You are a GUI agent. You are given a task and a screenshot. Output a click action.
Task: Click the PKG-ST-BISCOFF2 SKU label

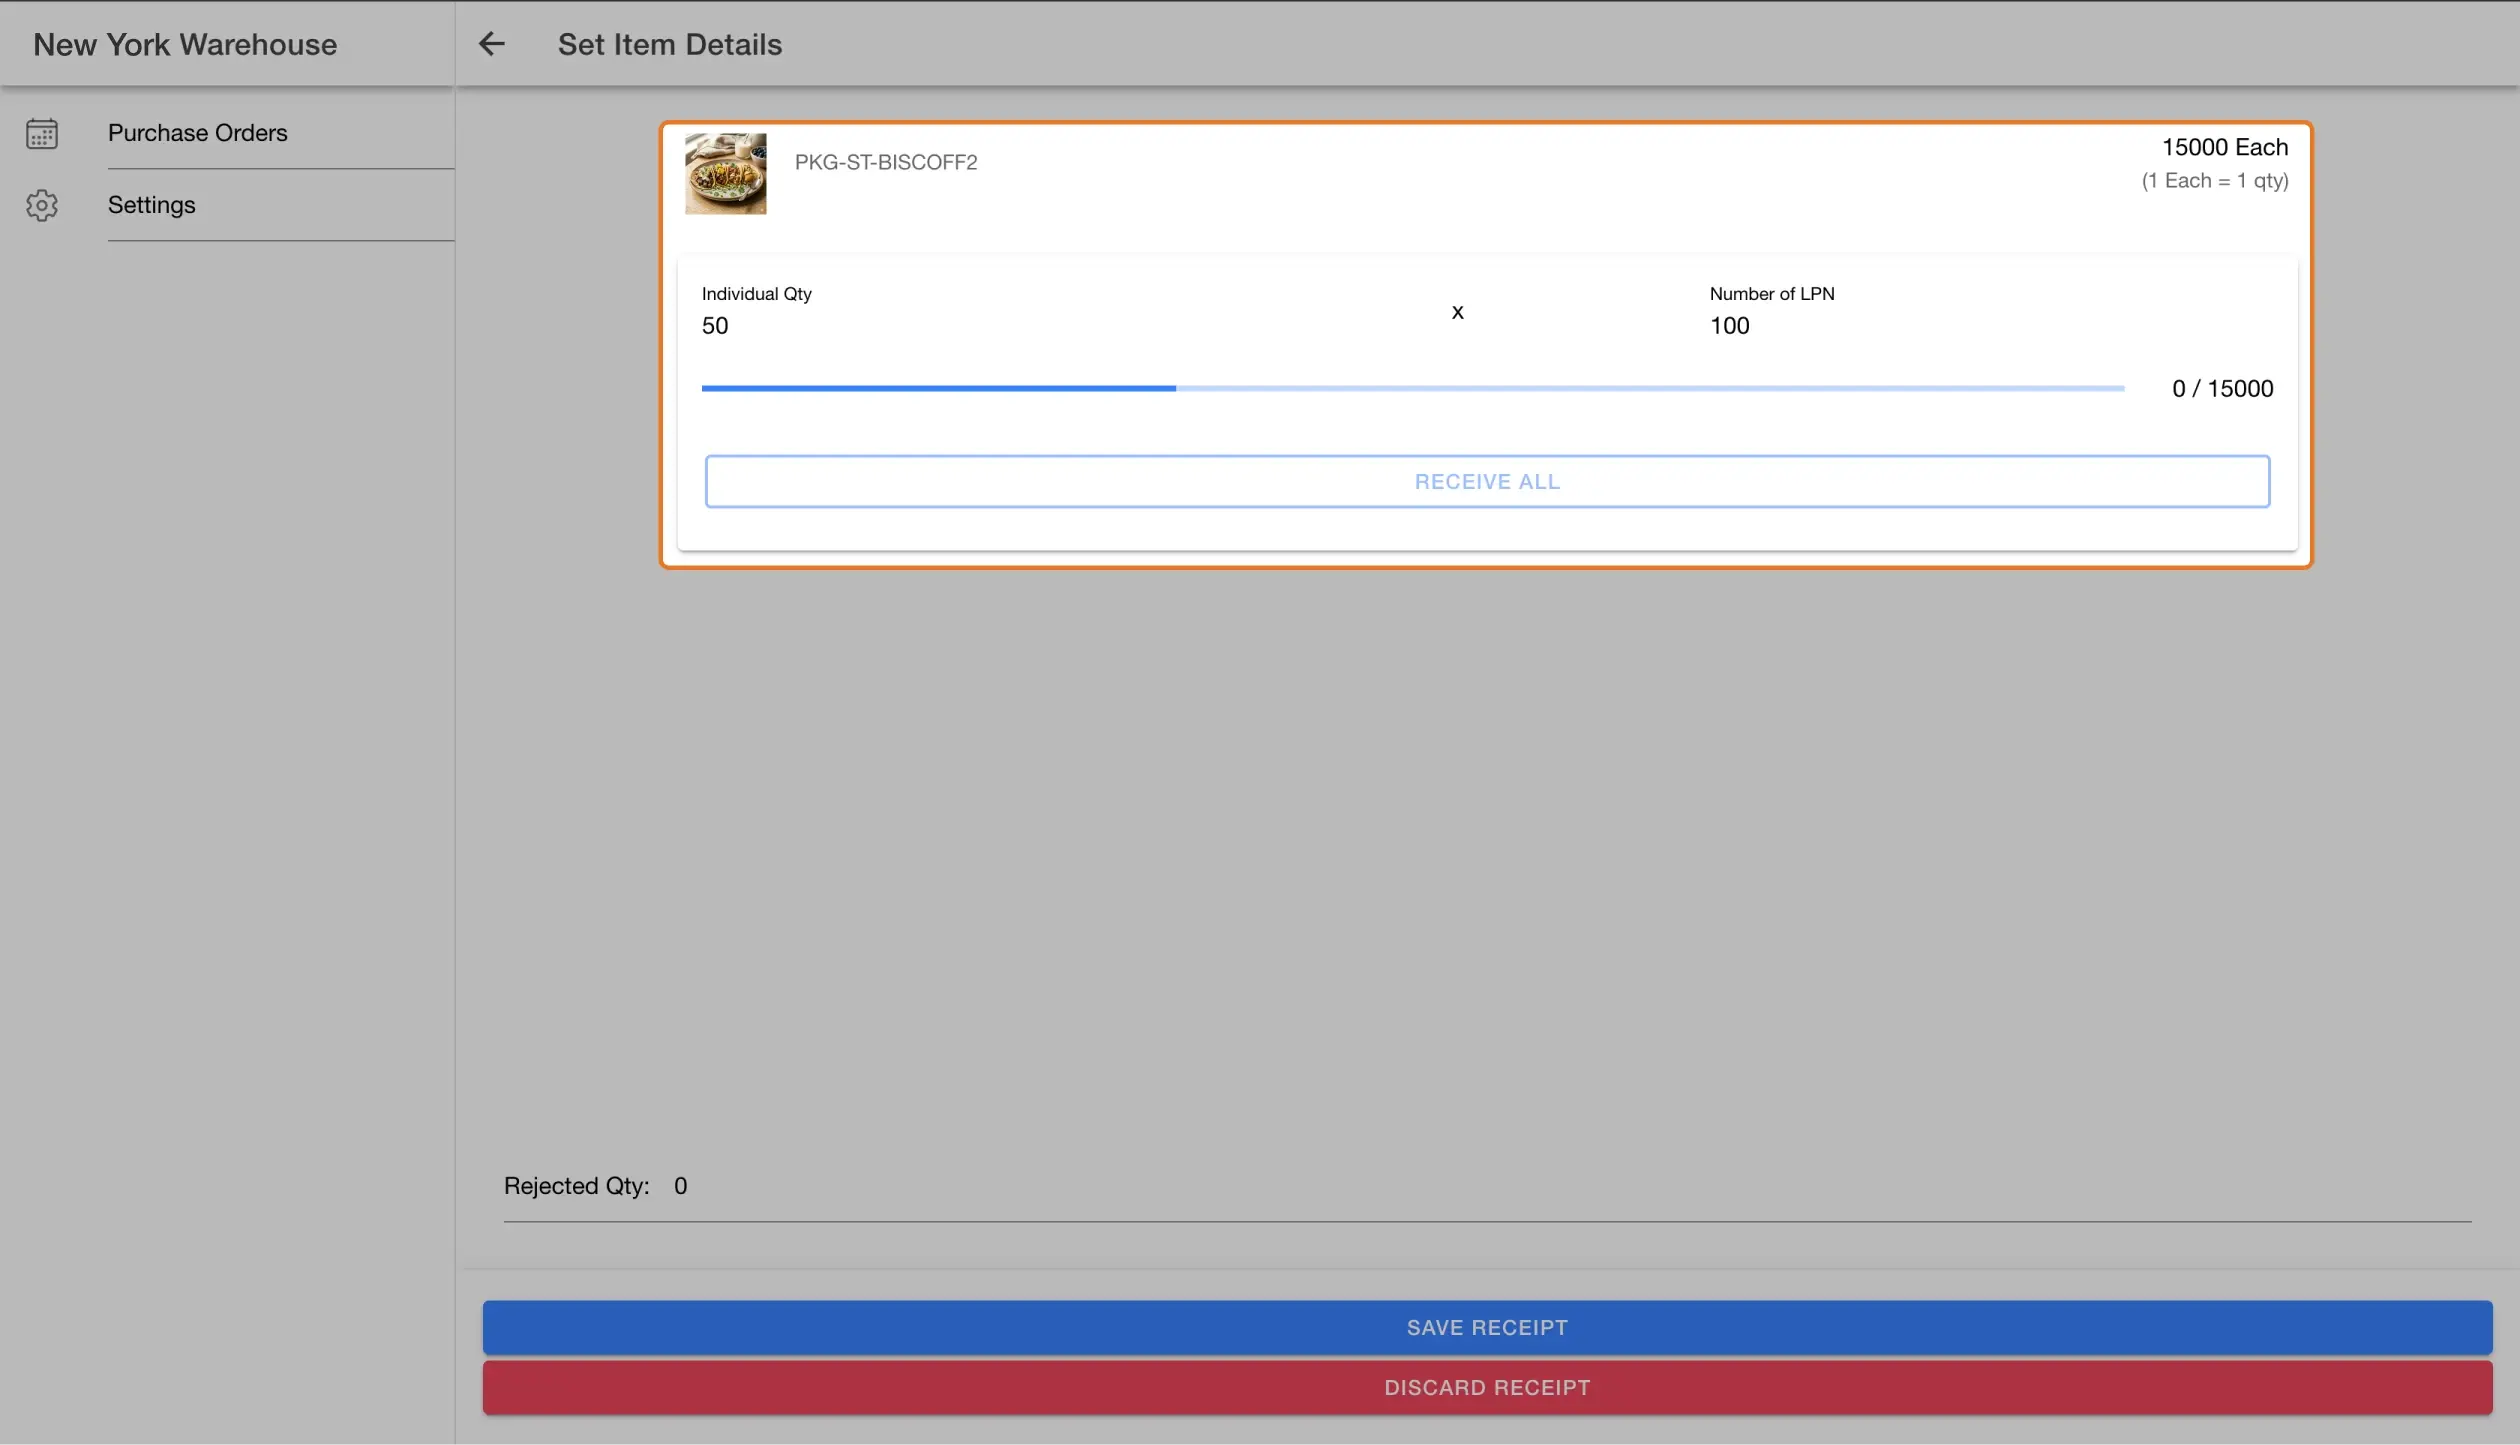(886, 162)
